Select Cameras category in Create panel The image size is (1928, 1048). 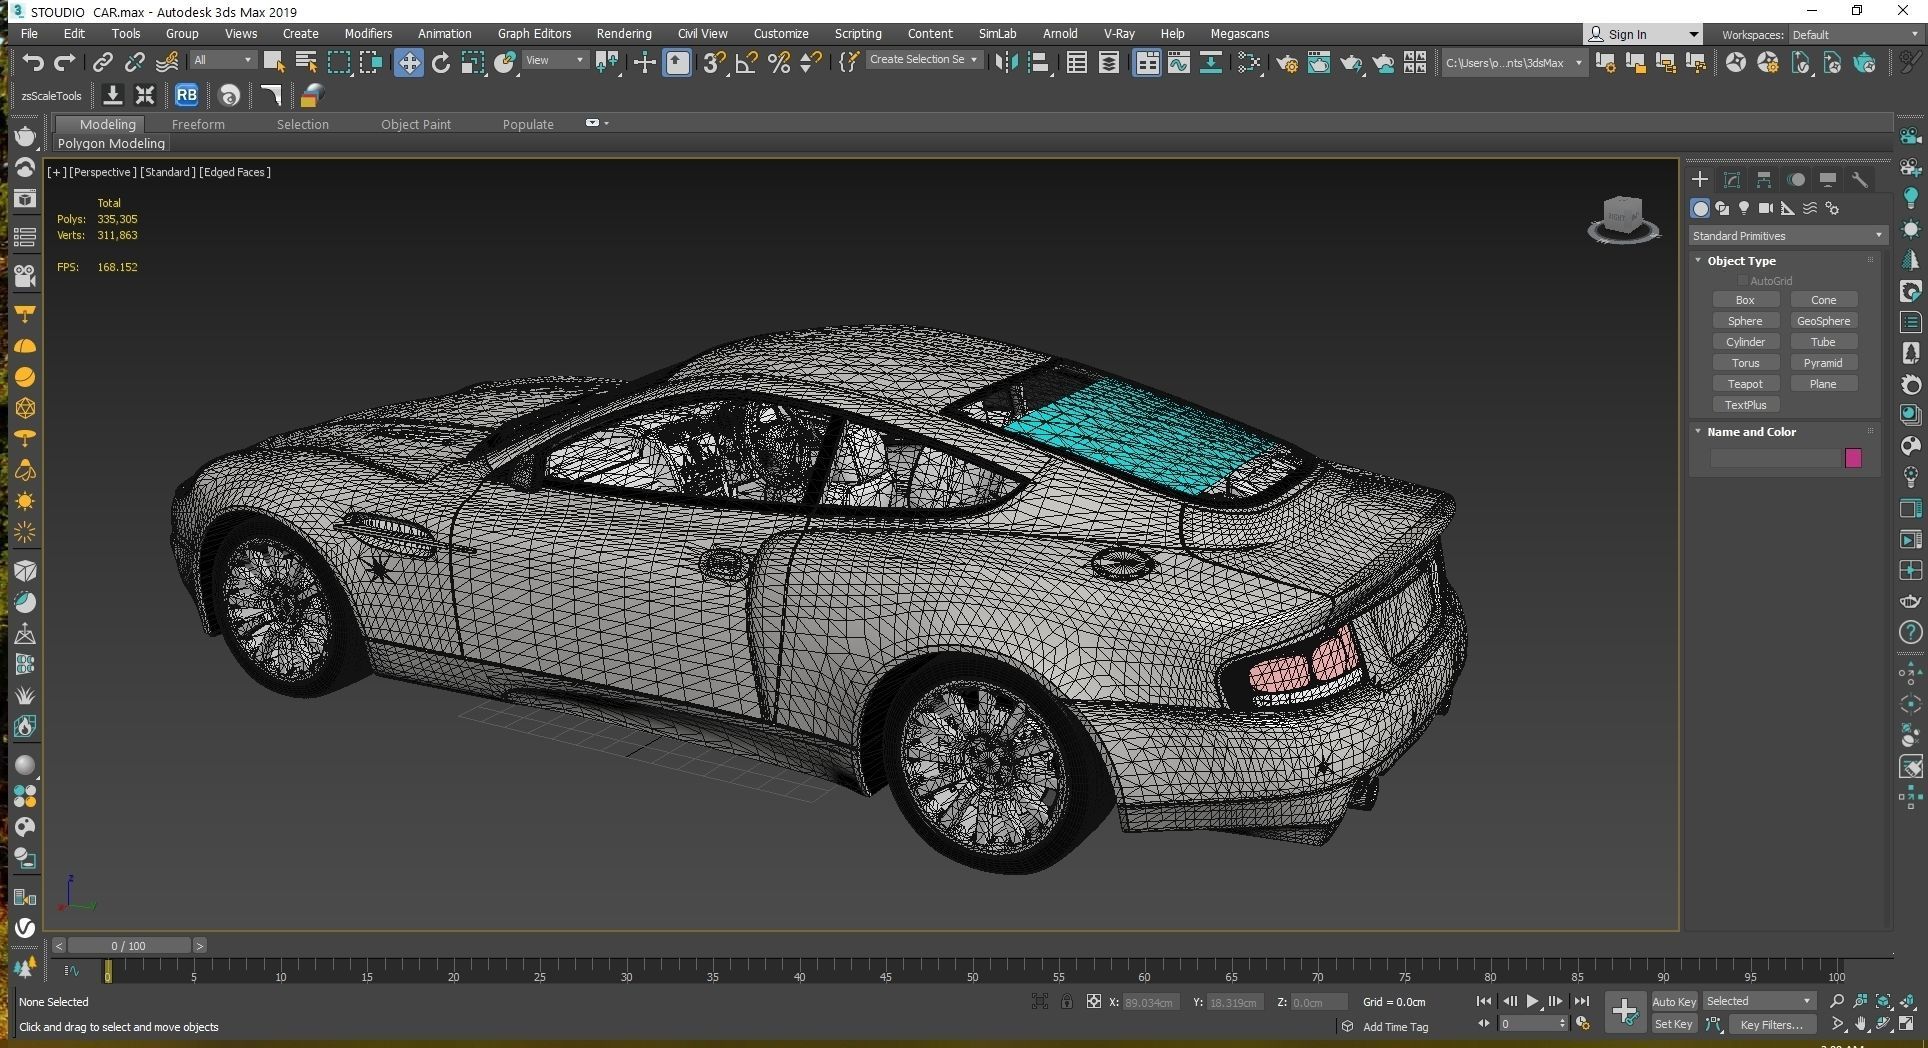(x=1765, y=208)
